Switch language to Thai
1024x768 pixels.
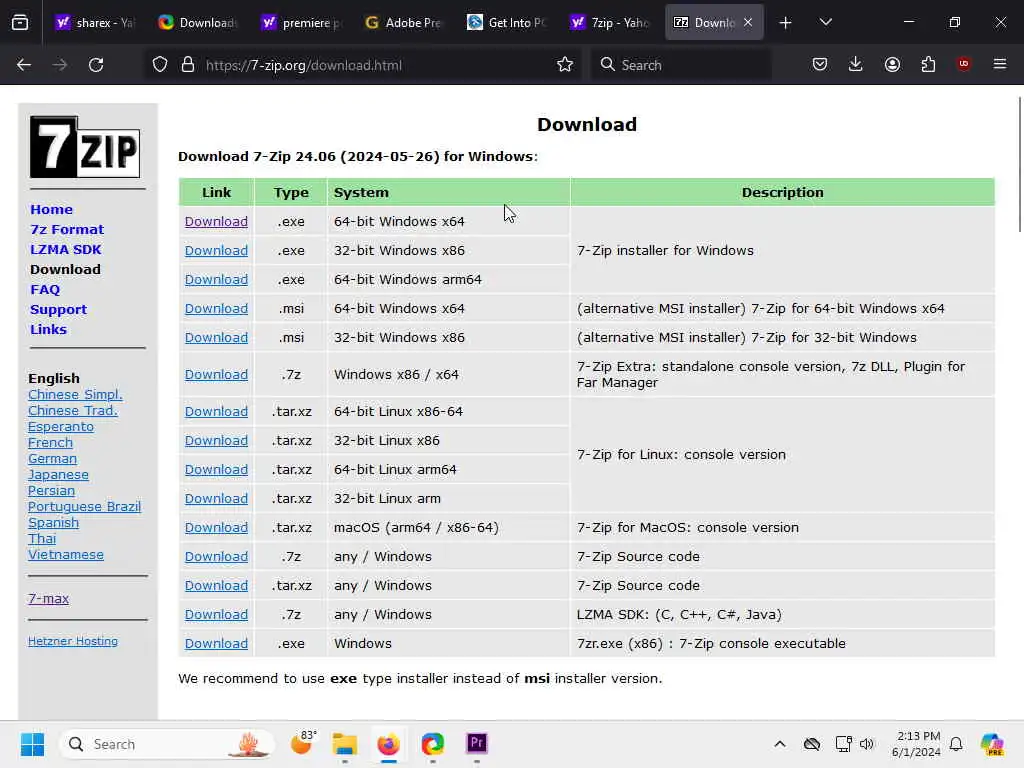(x=42, y=539)
